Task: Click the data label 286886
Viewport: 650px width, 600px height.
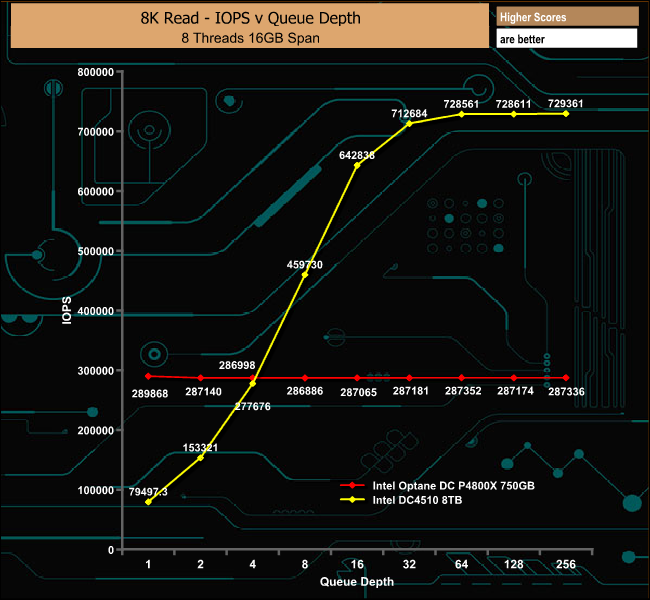Action: (305, 391)
